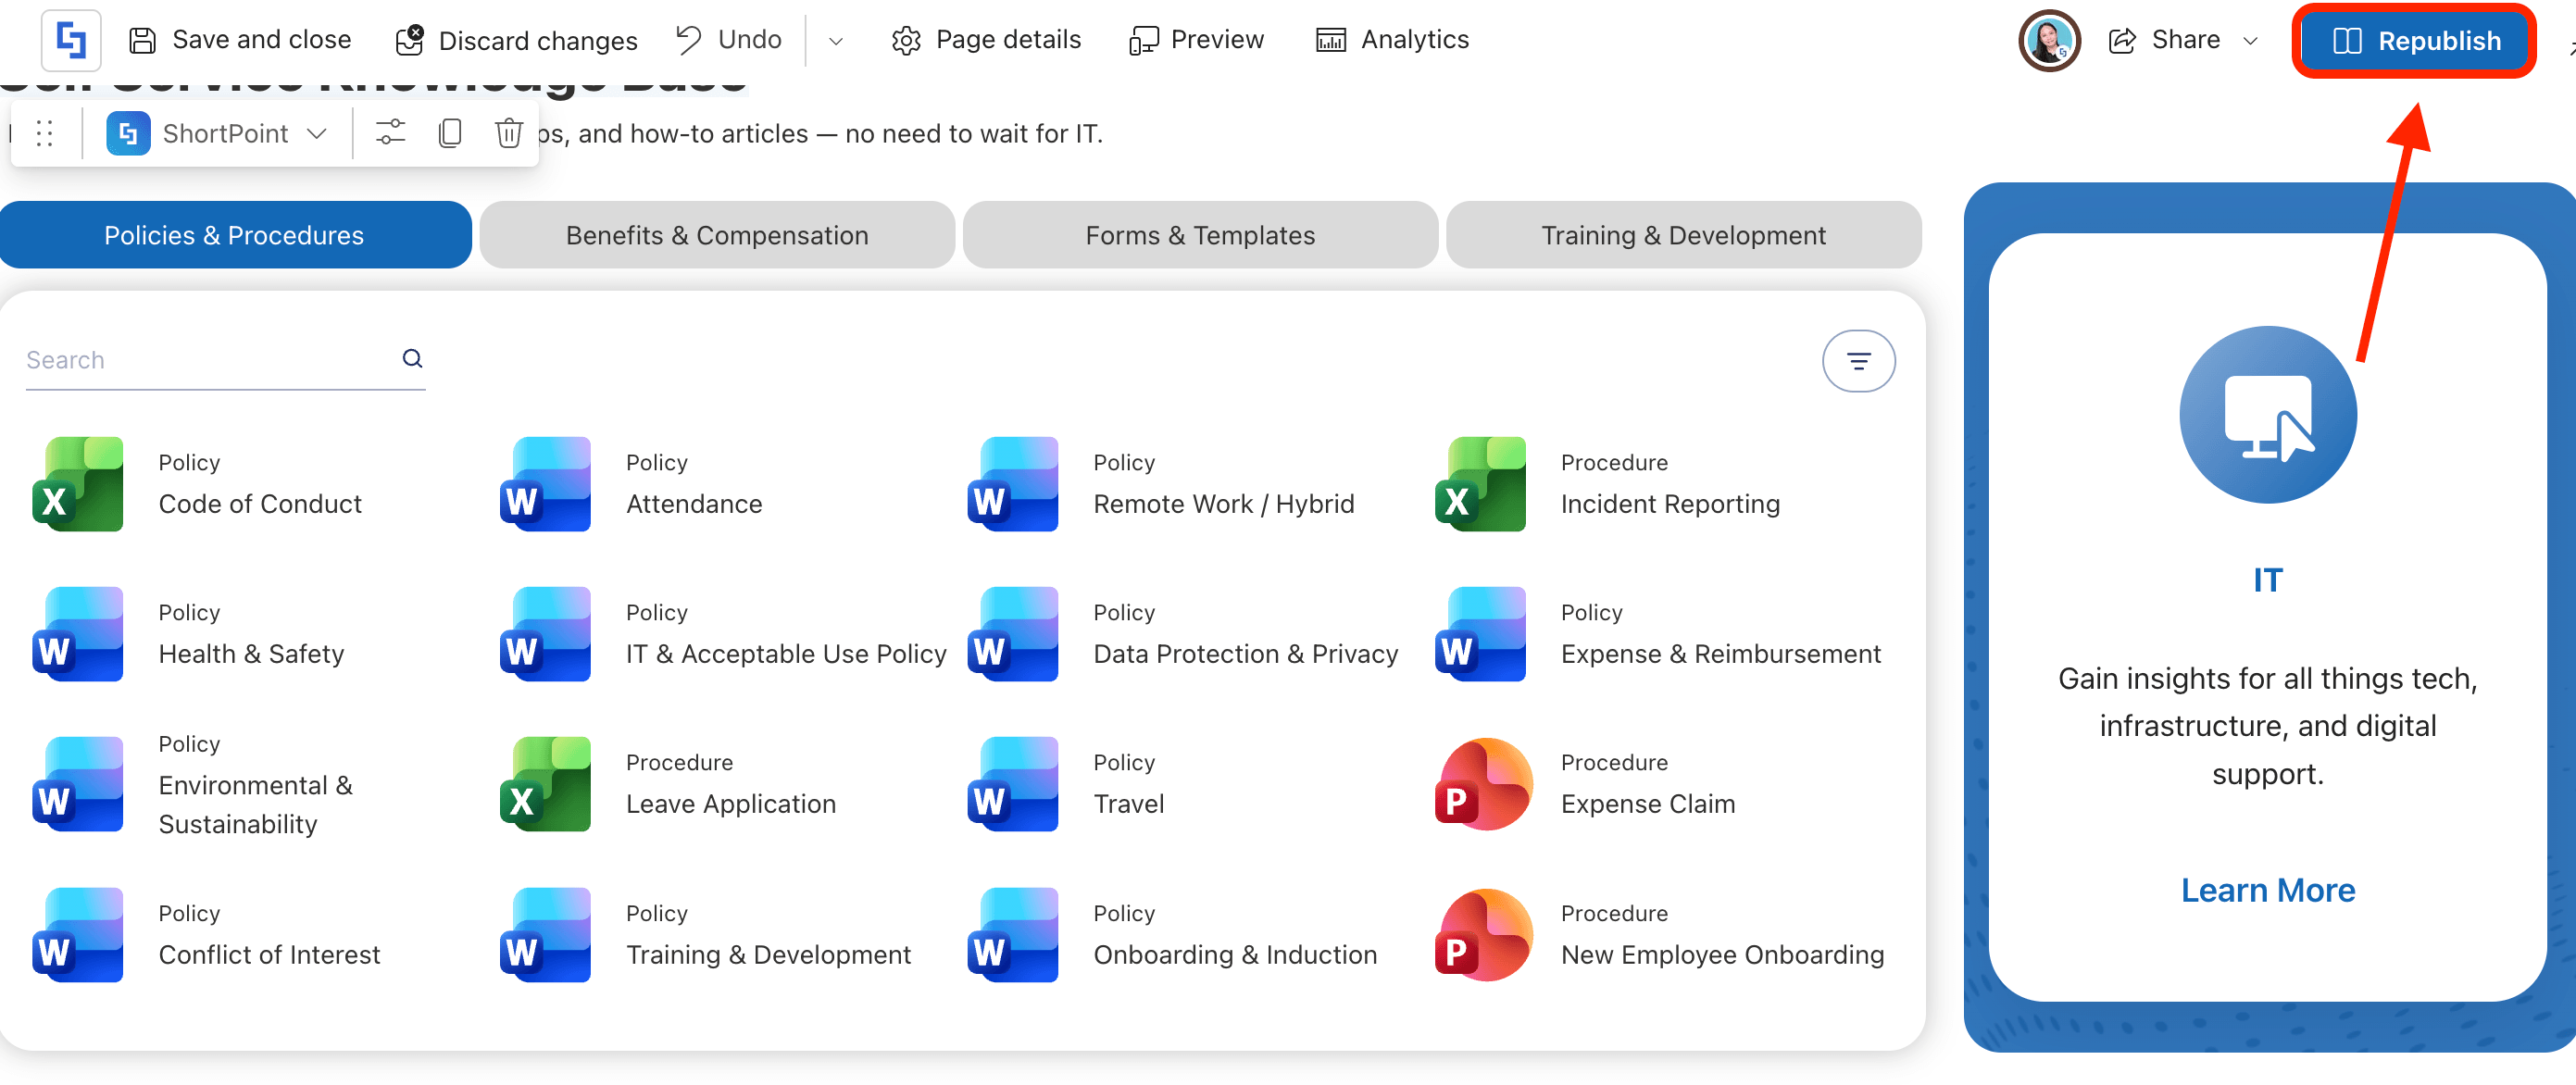Screen dimensions: 2576x1085
Task: Click the Travel policy title
Action: pos(1129,804)
